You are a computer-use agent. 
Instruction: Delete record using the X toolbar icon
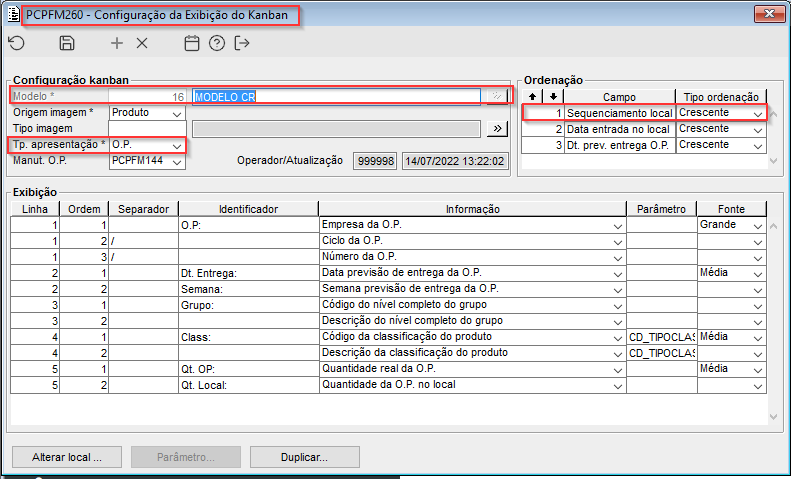pos(142,43)
